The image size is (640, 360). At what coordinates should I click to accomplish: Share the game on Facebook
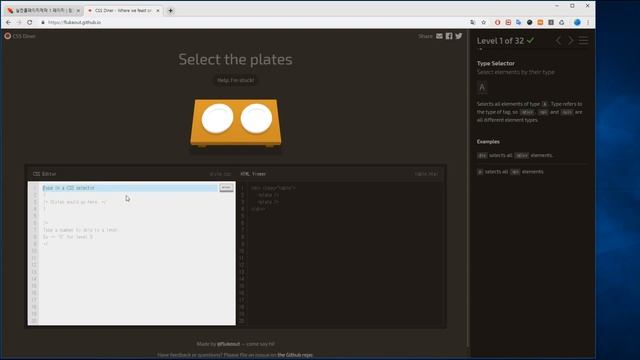pyautogui.click(x=449, y=36)
